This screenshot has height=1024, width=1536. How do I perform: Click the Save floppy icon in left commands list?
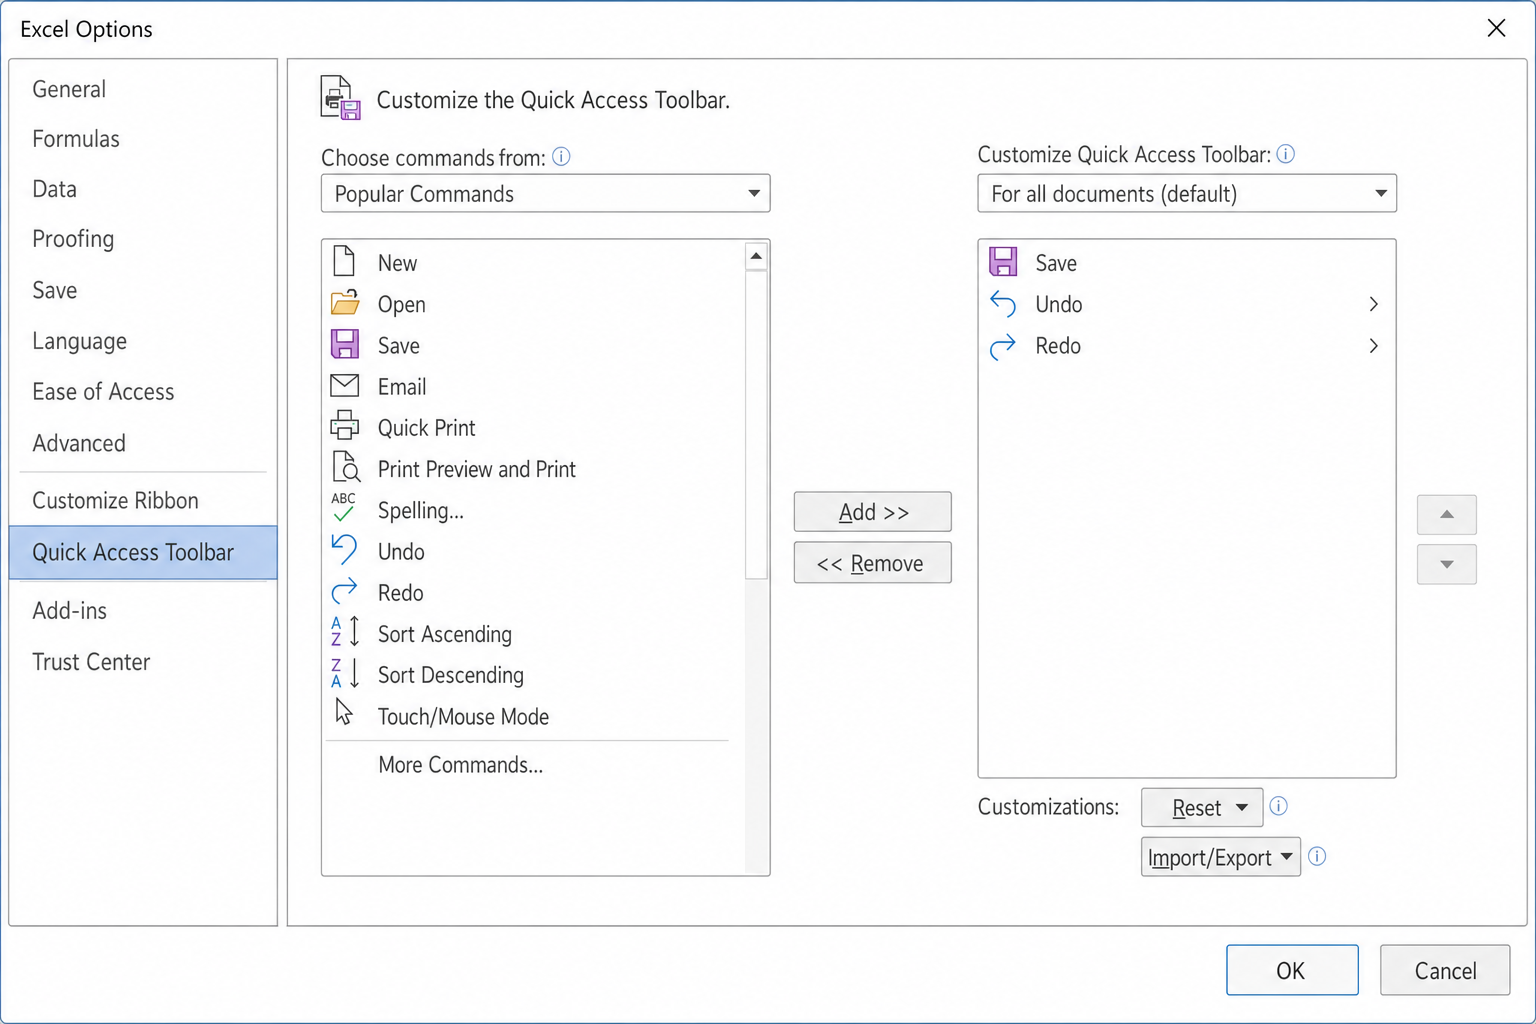[x=345, y=344]
